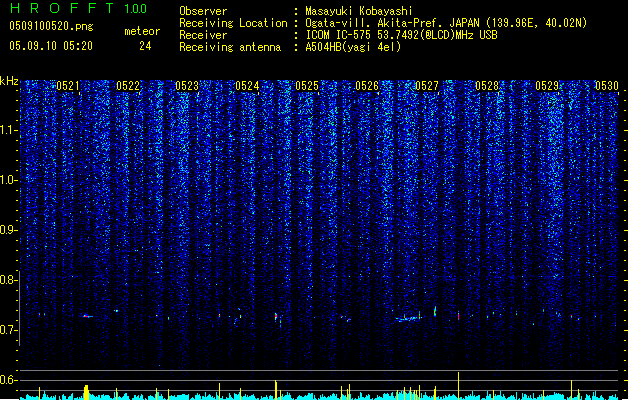This screenshot has width=629, height=400.
Task: Click the 1.1 kHz axis label
Action: click(x=9, y=130)
